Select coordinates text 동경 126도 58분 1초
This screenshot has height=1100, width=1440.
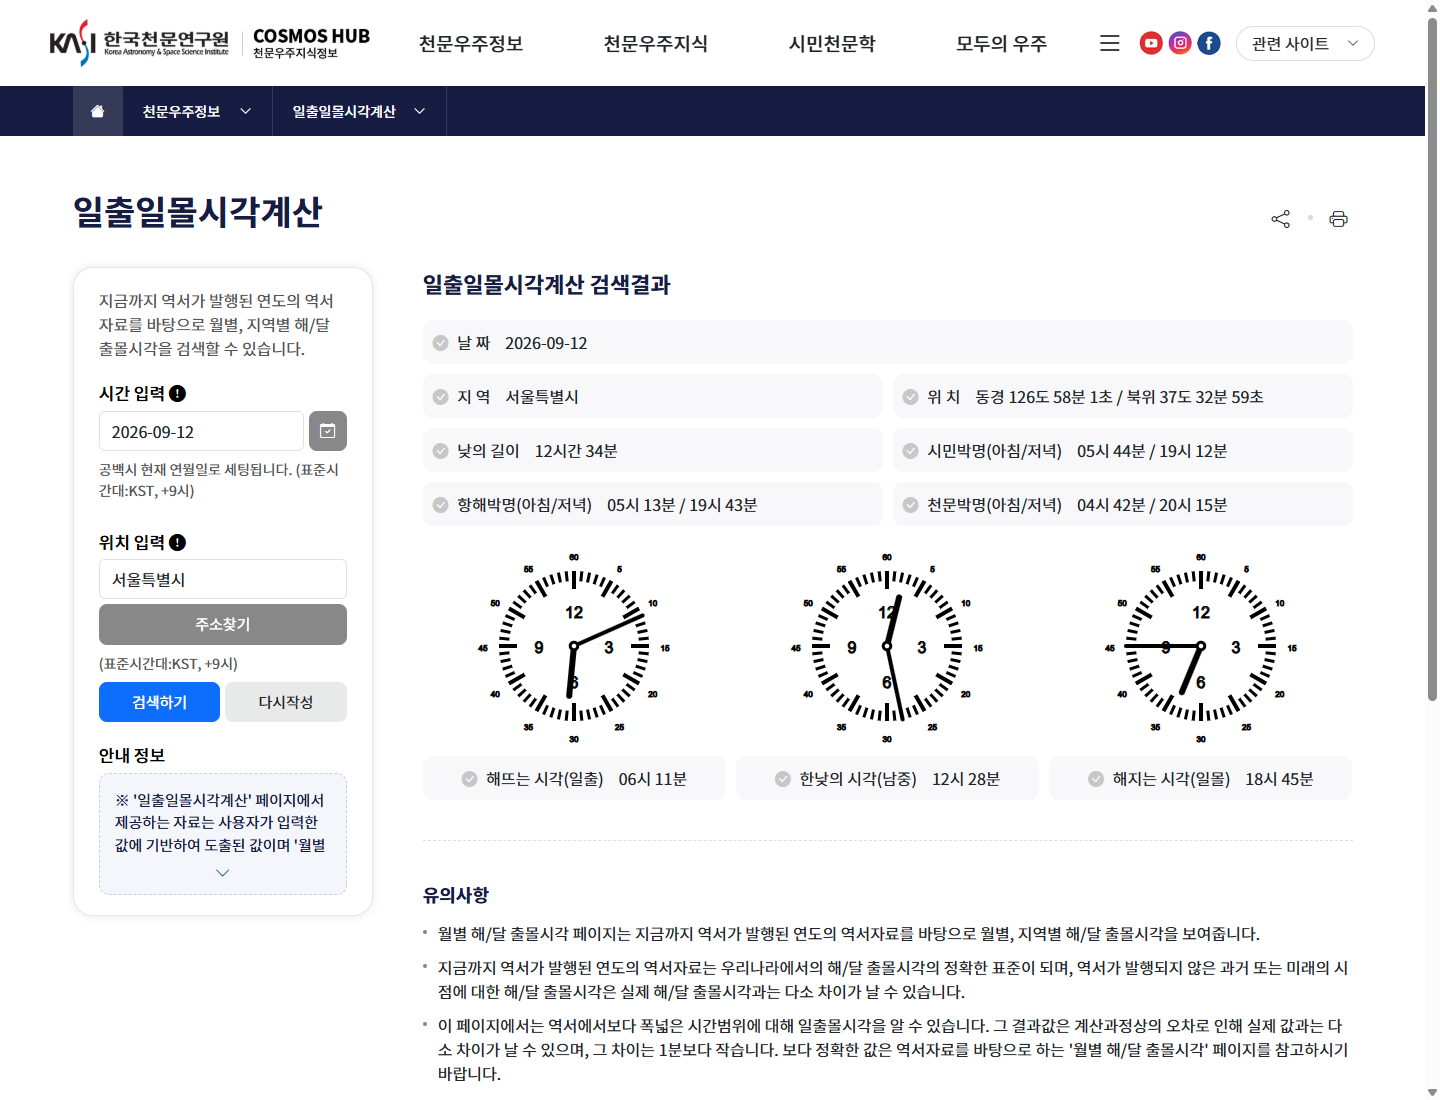click(1044, 397)
